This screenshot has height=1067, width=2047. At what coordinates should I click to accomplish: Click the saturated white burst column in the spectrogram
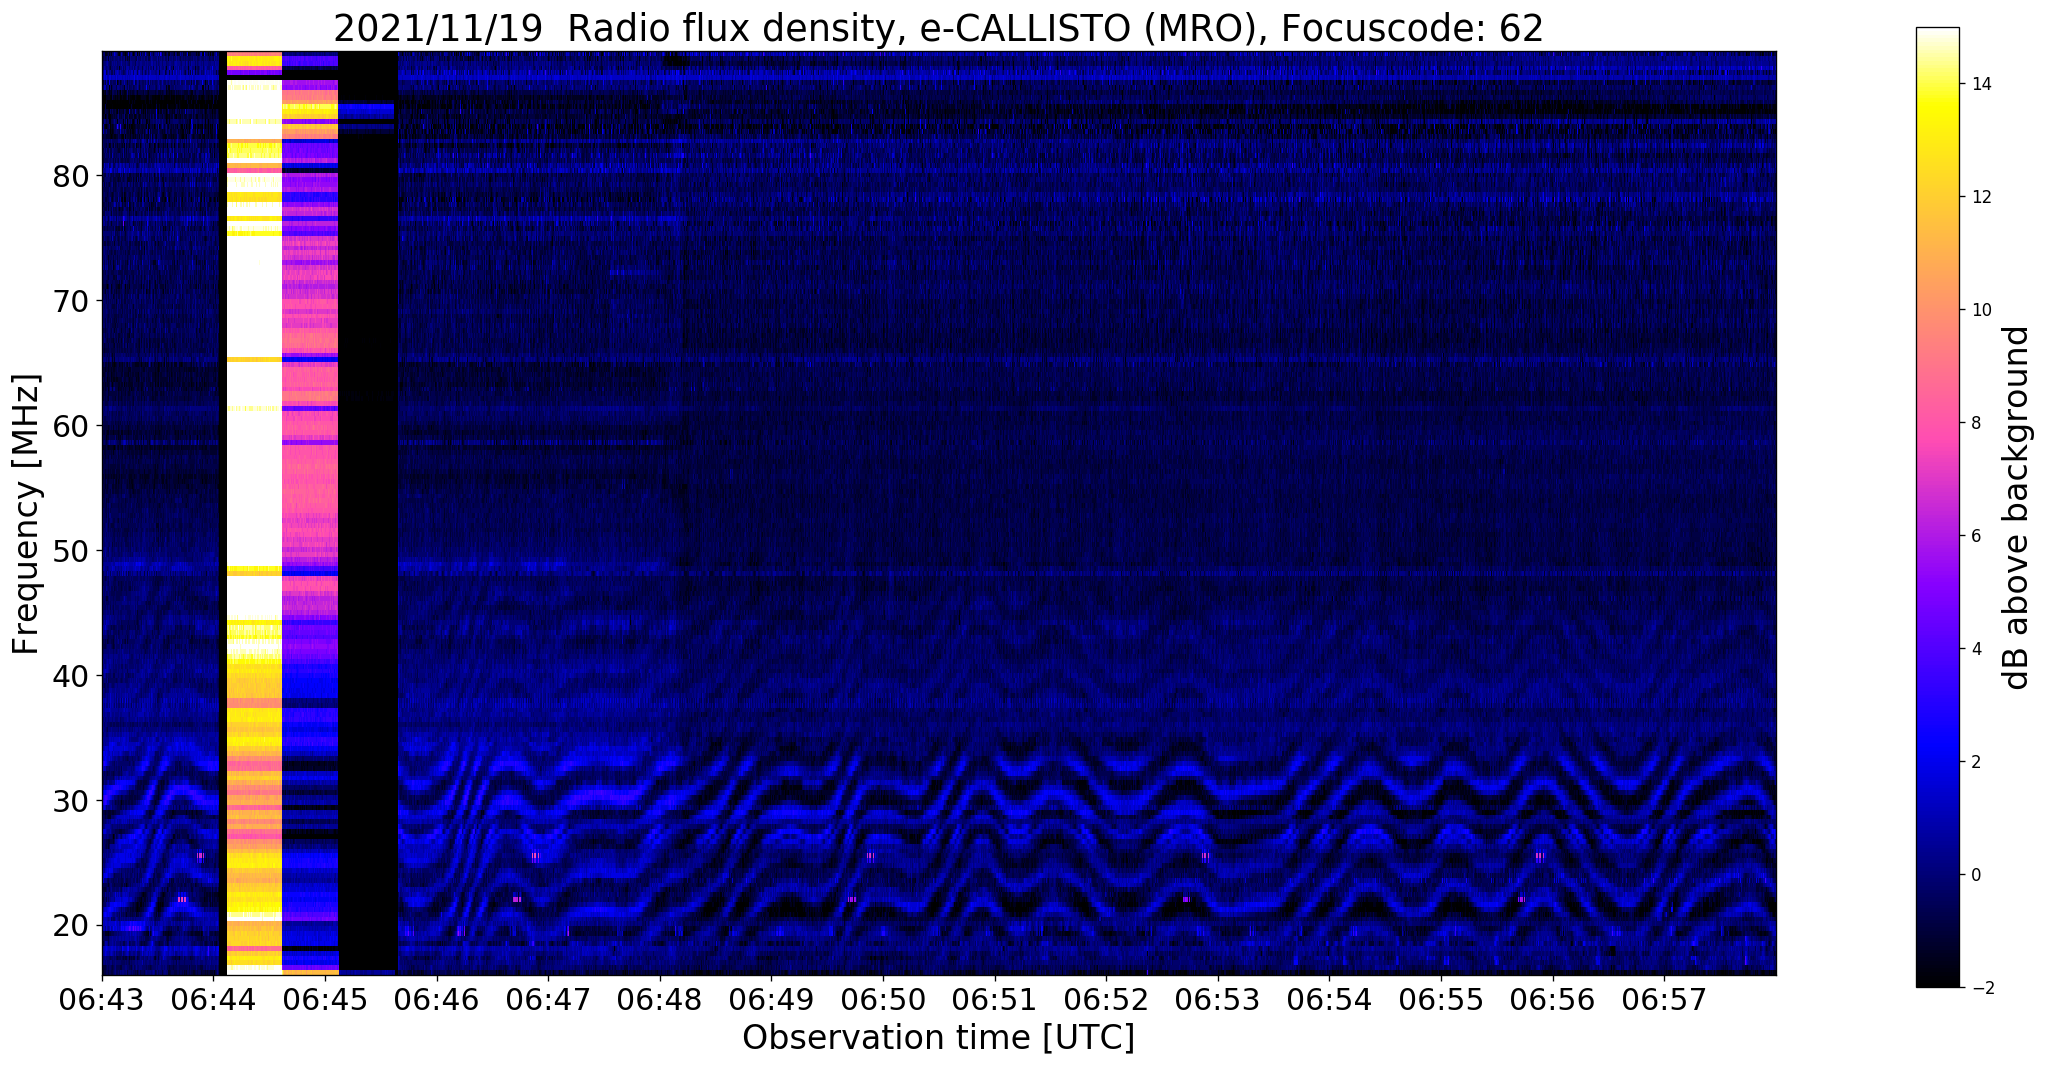(254, 513)
